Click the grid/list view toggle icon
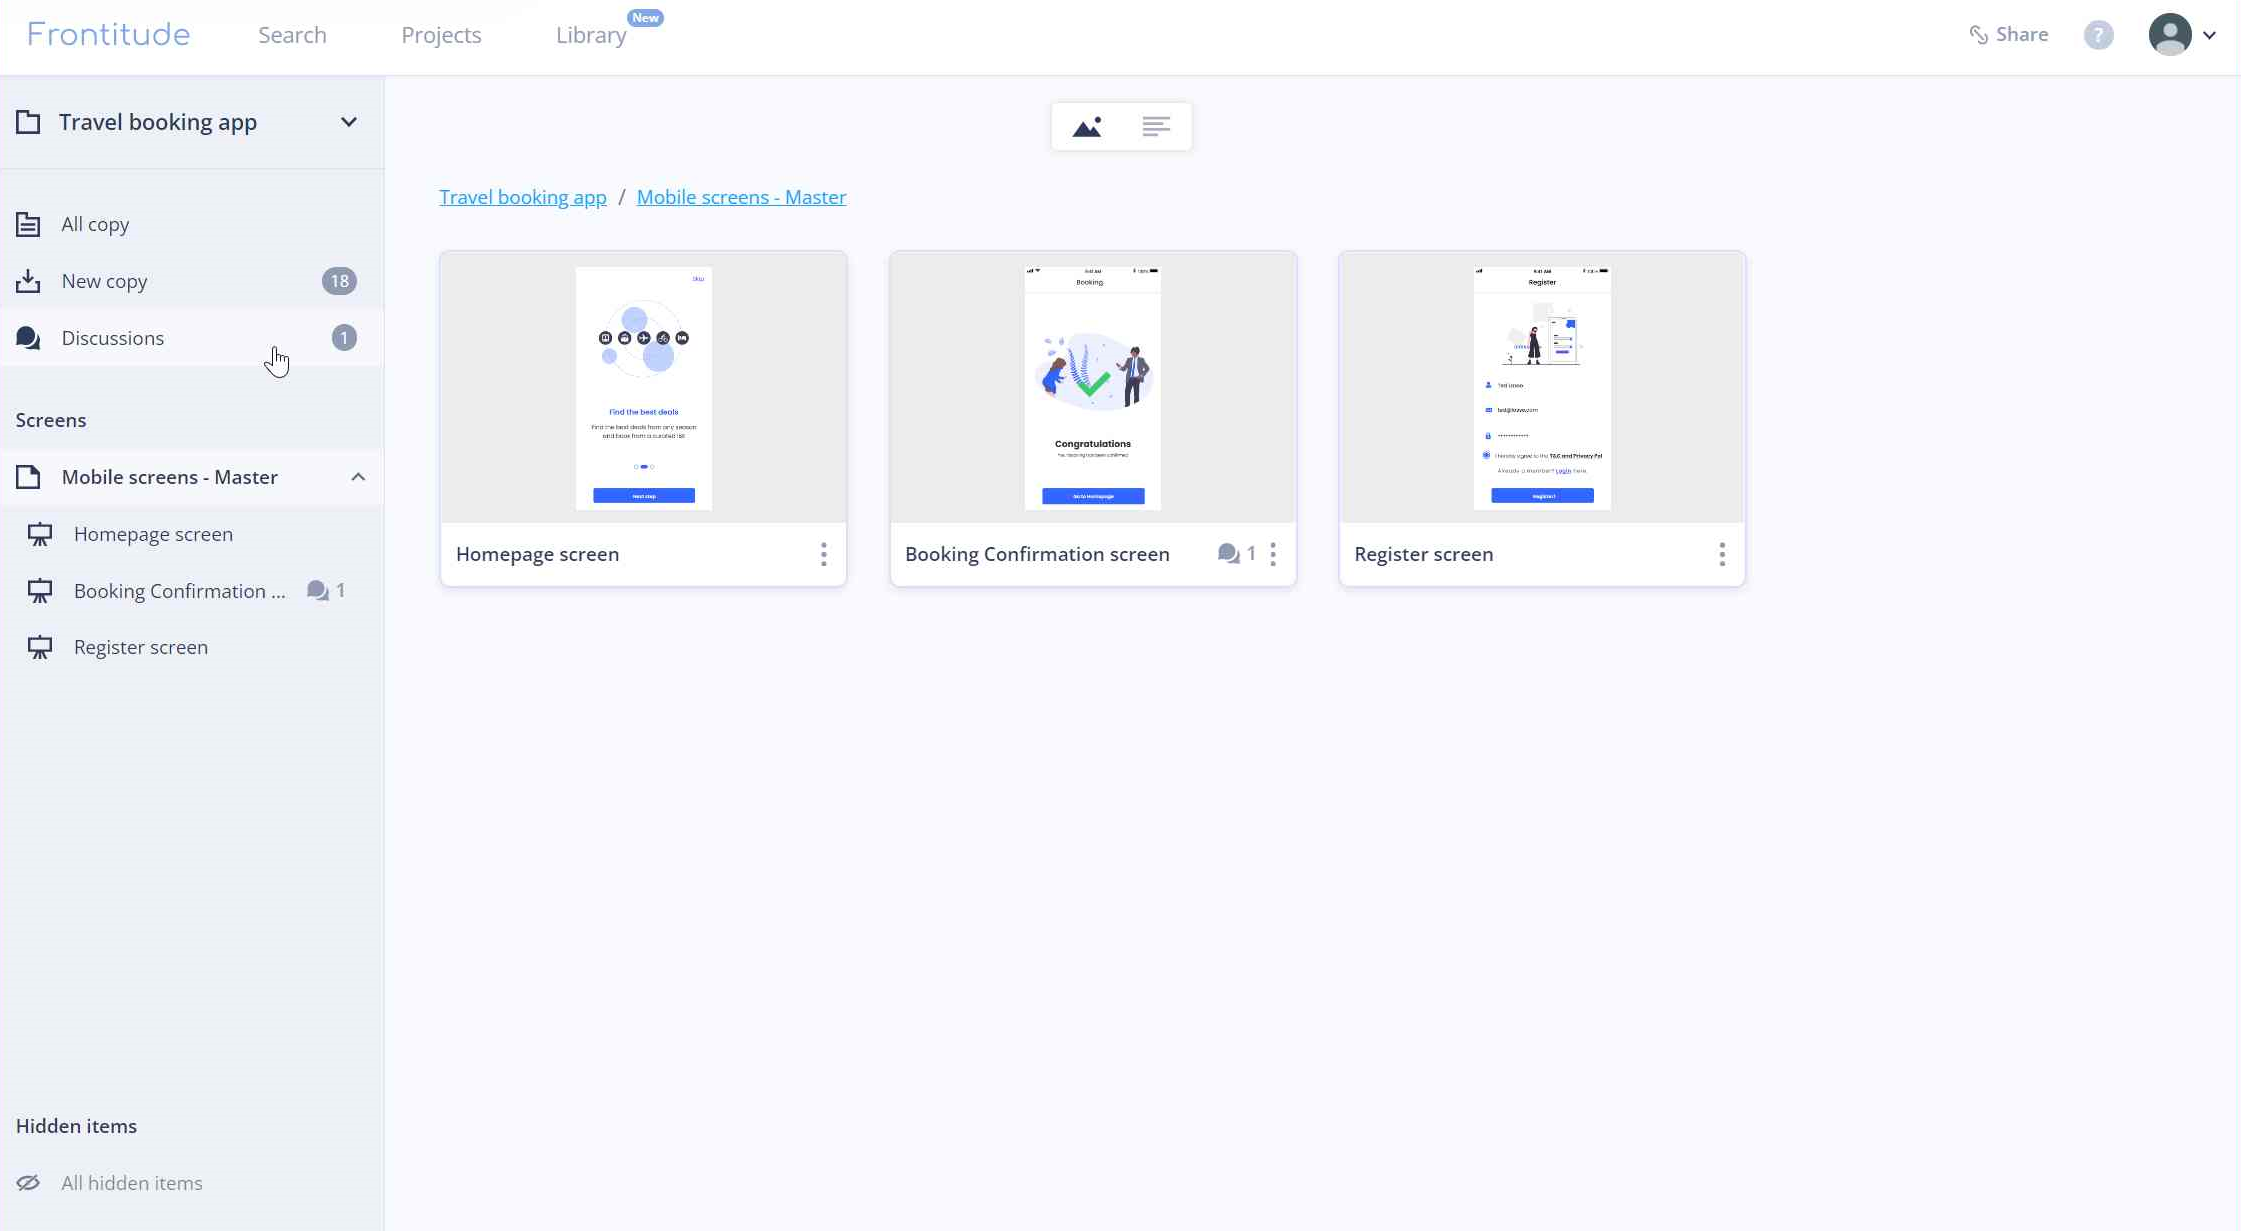 (x=1156, y=126)
